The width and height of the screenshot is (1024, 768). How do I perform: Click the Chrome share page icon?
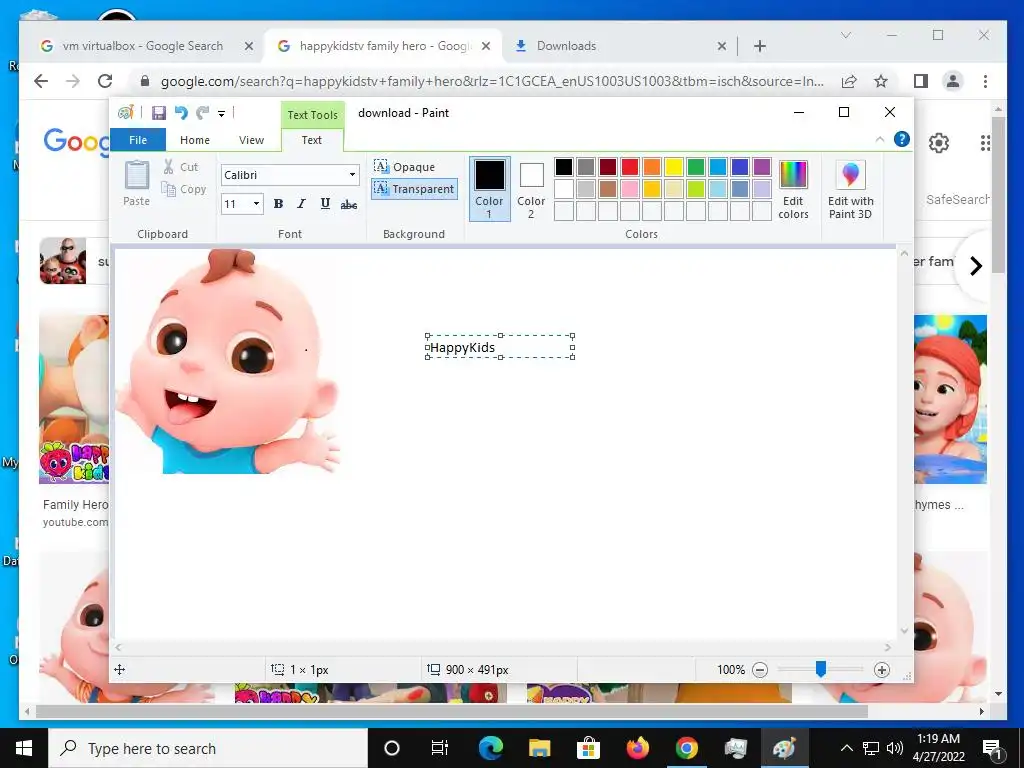(x=849, y=81)
